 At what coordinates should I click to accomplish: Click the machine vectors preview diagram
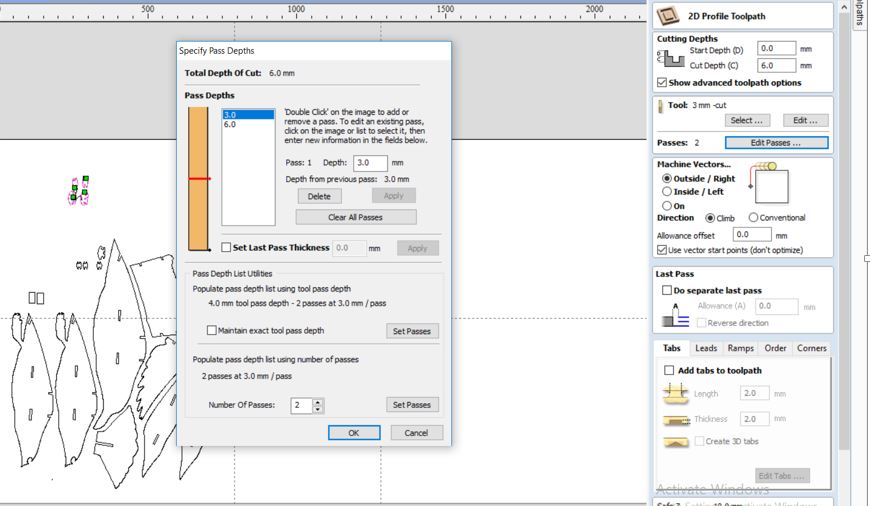click(x=768, y=183)
